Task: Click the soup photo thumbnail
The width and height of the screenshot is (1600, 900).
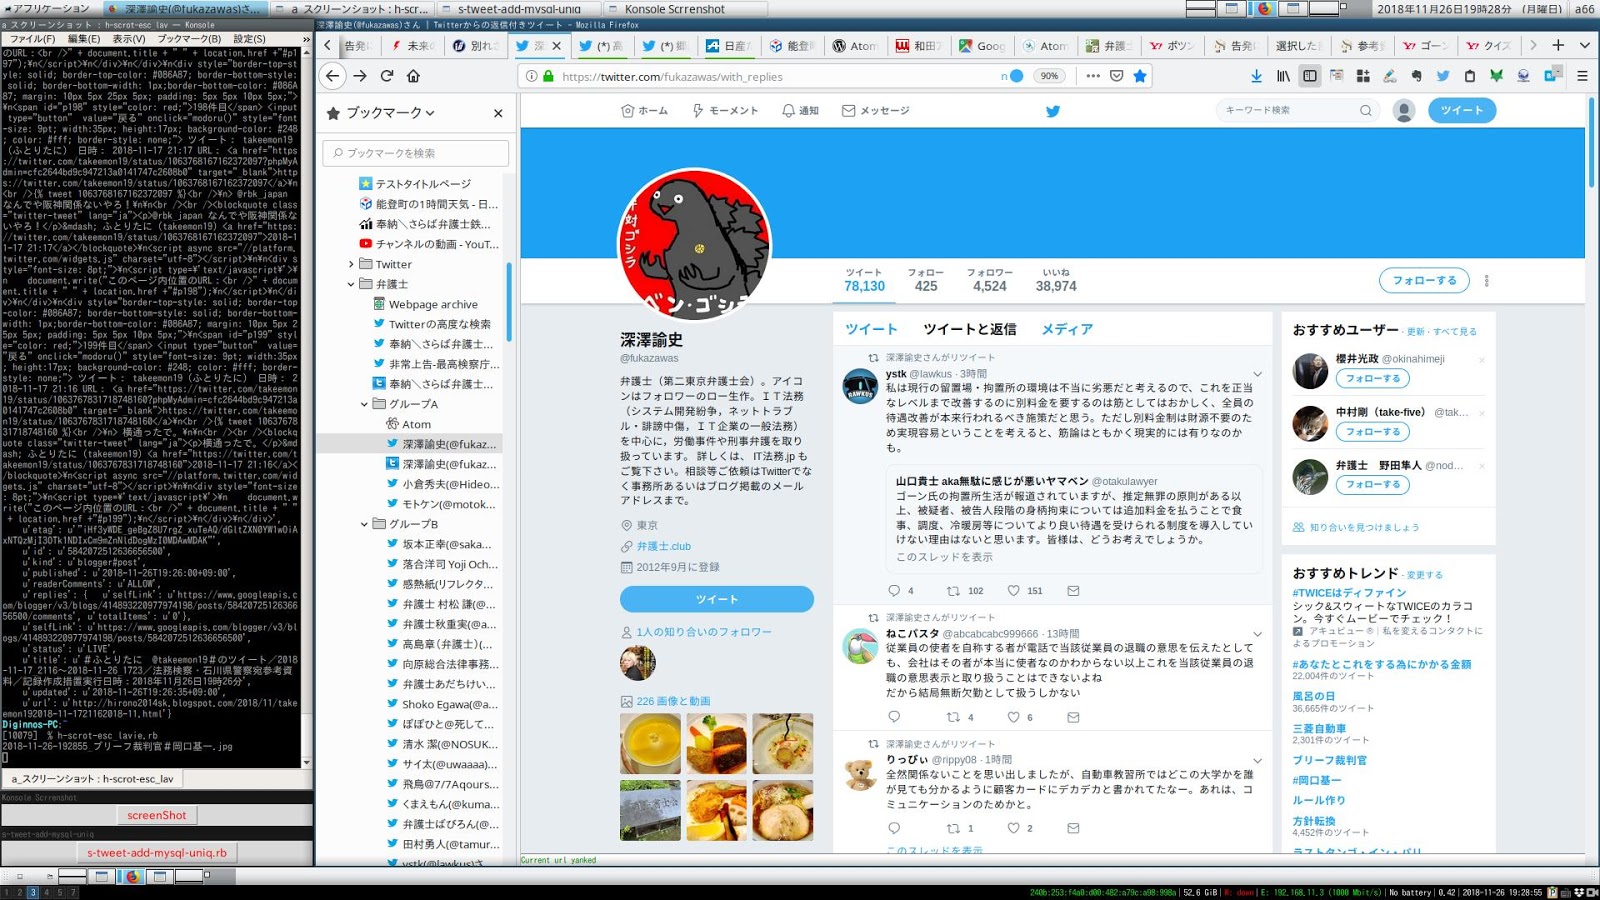Action: coord(650,744)
